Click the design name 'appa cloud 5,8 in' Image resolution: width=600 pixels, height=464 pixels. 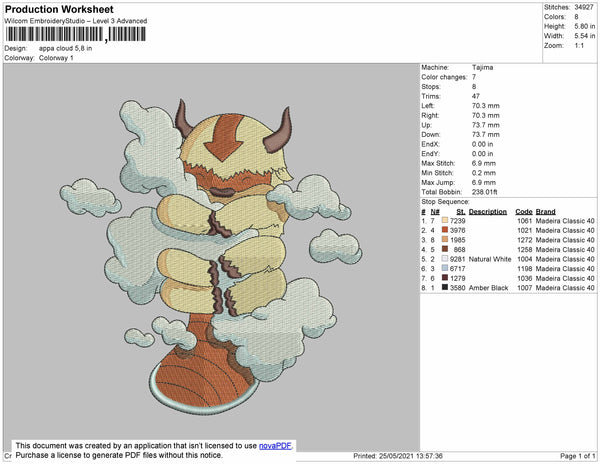tap(65, 49)
